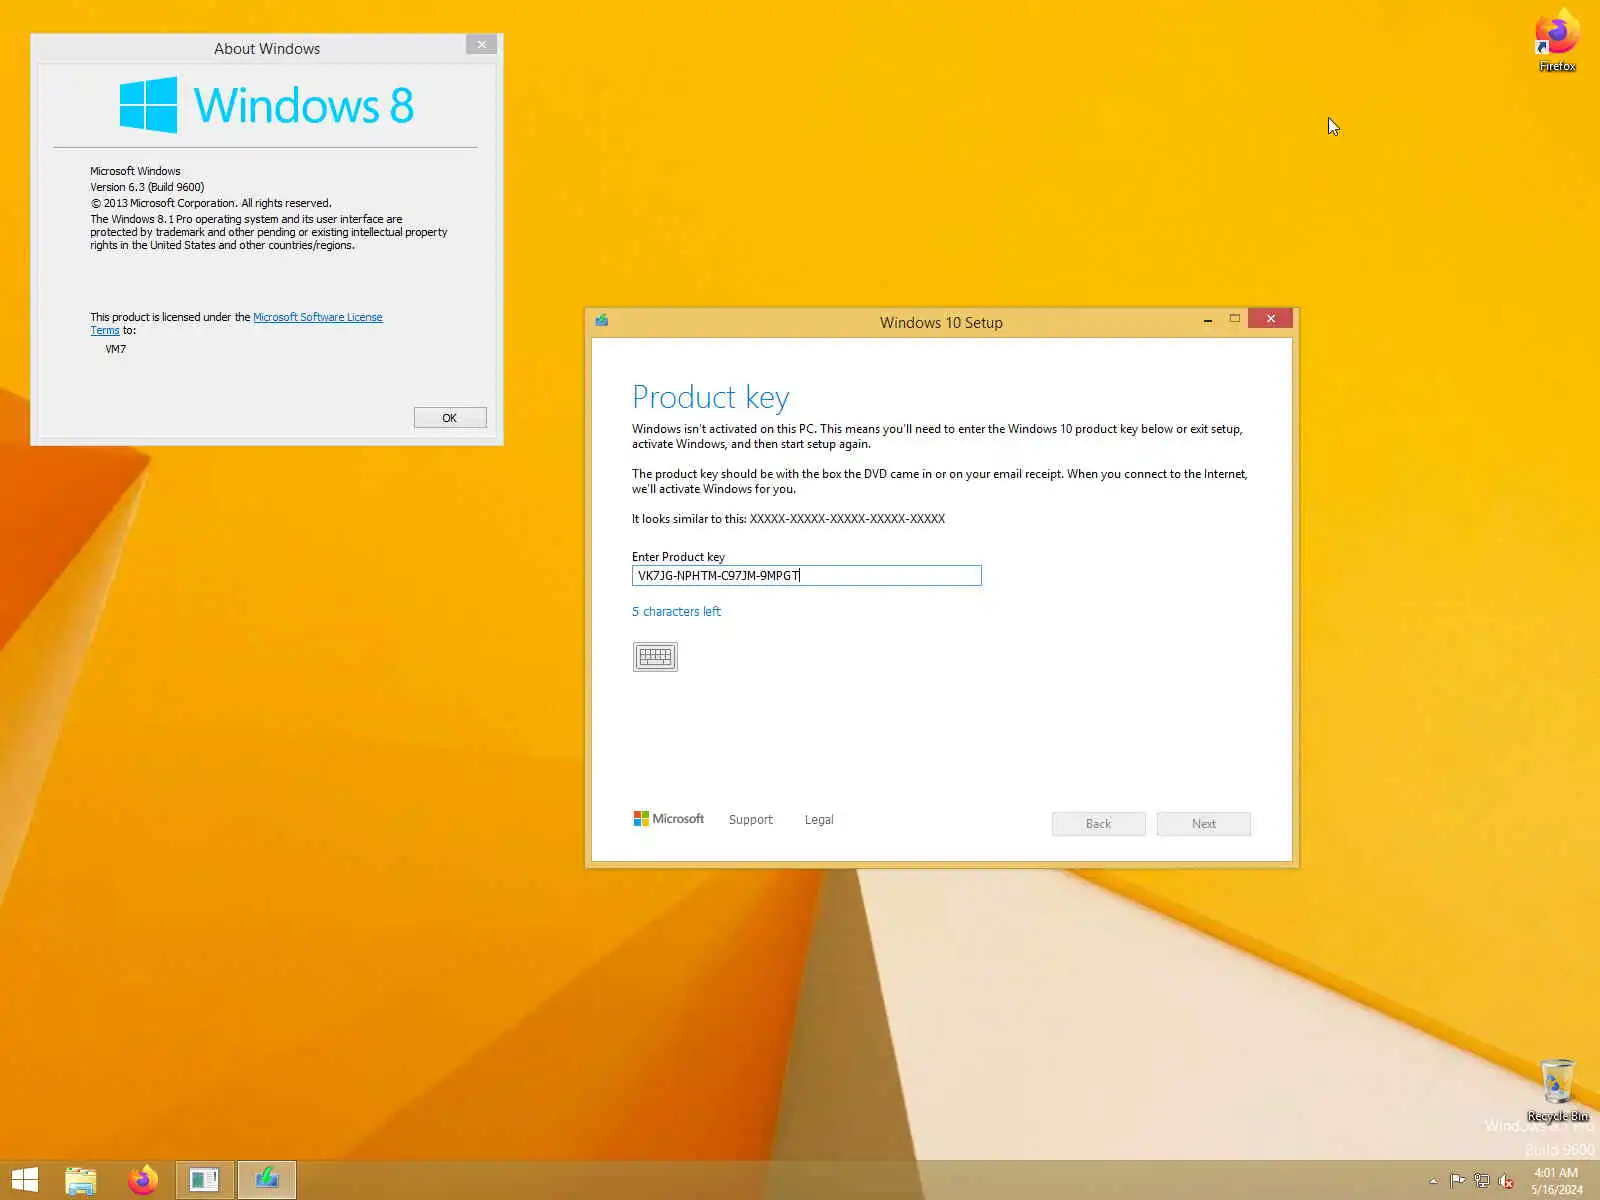Select the Firefox desktop shortcut

(x=1557, y=42)
